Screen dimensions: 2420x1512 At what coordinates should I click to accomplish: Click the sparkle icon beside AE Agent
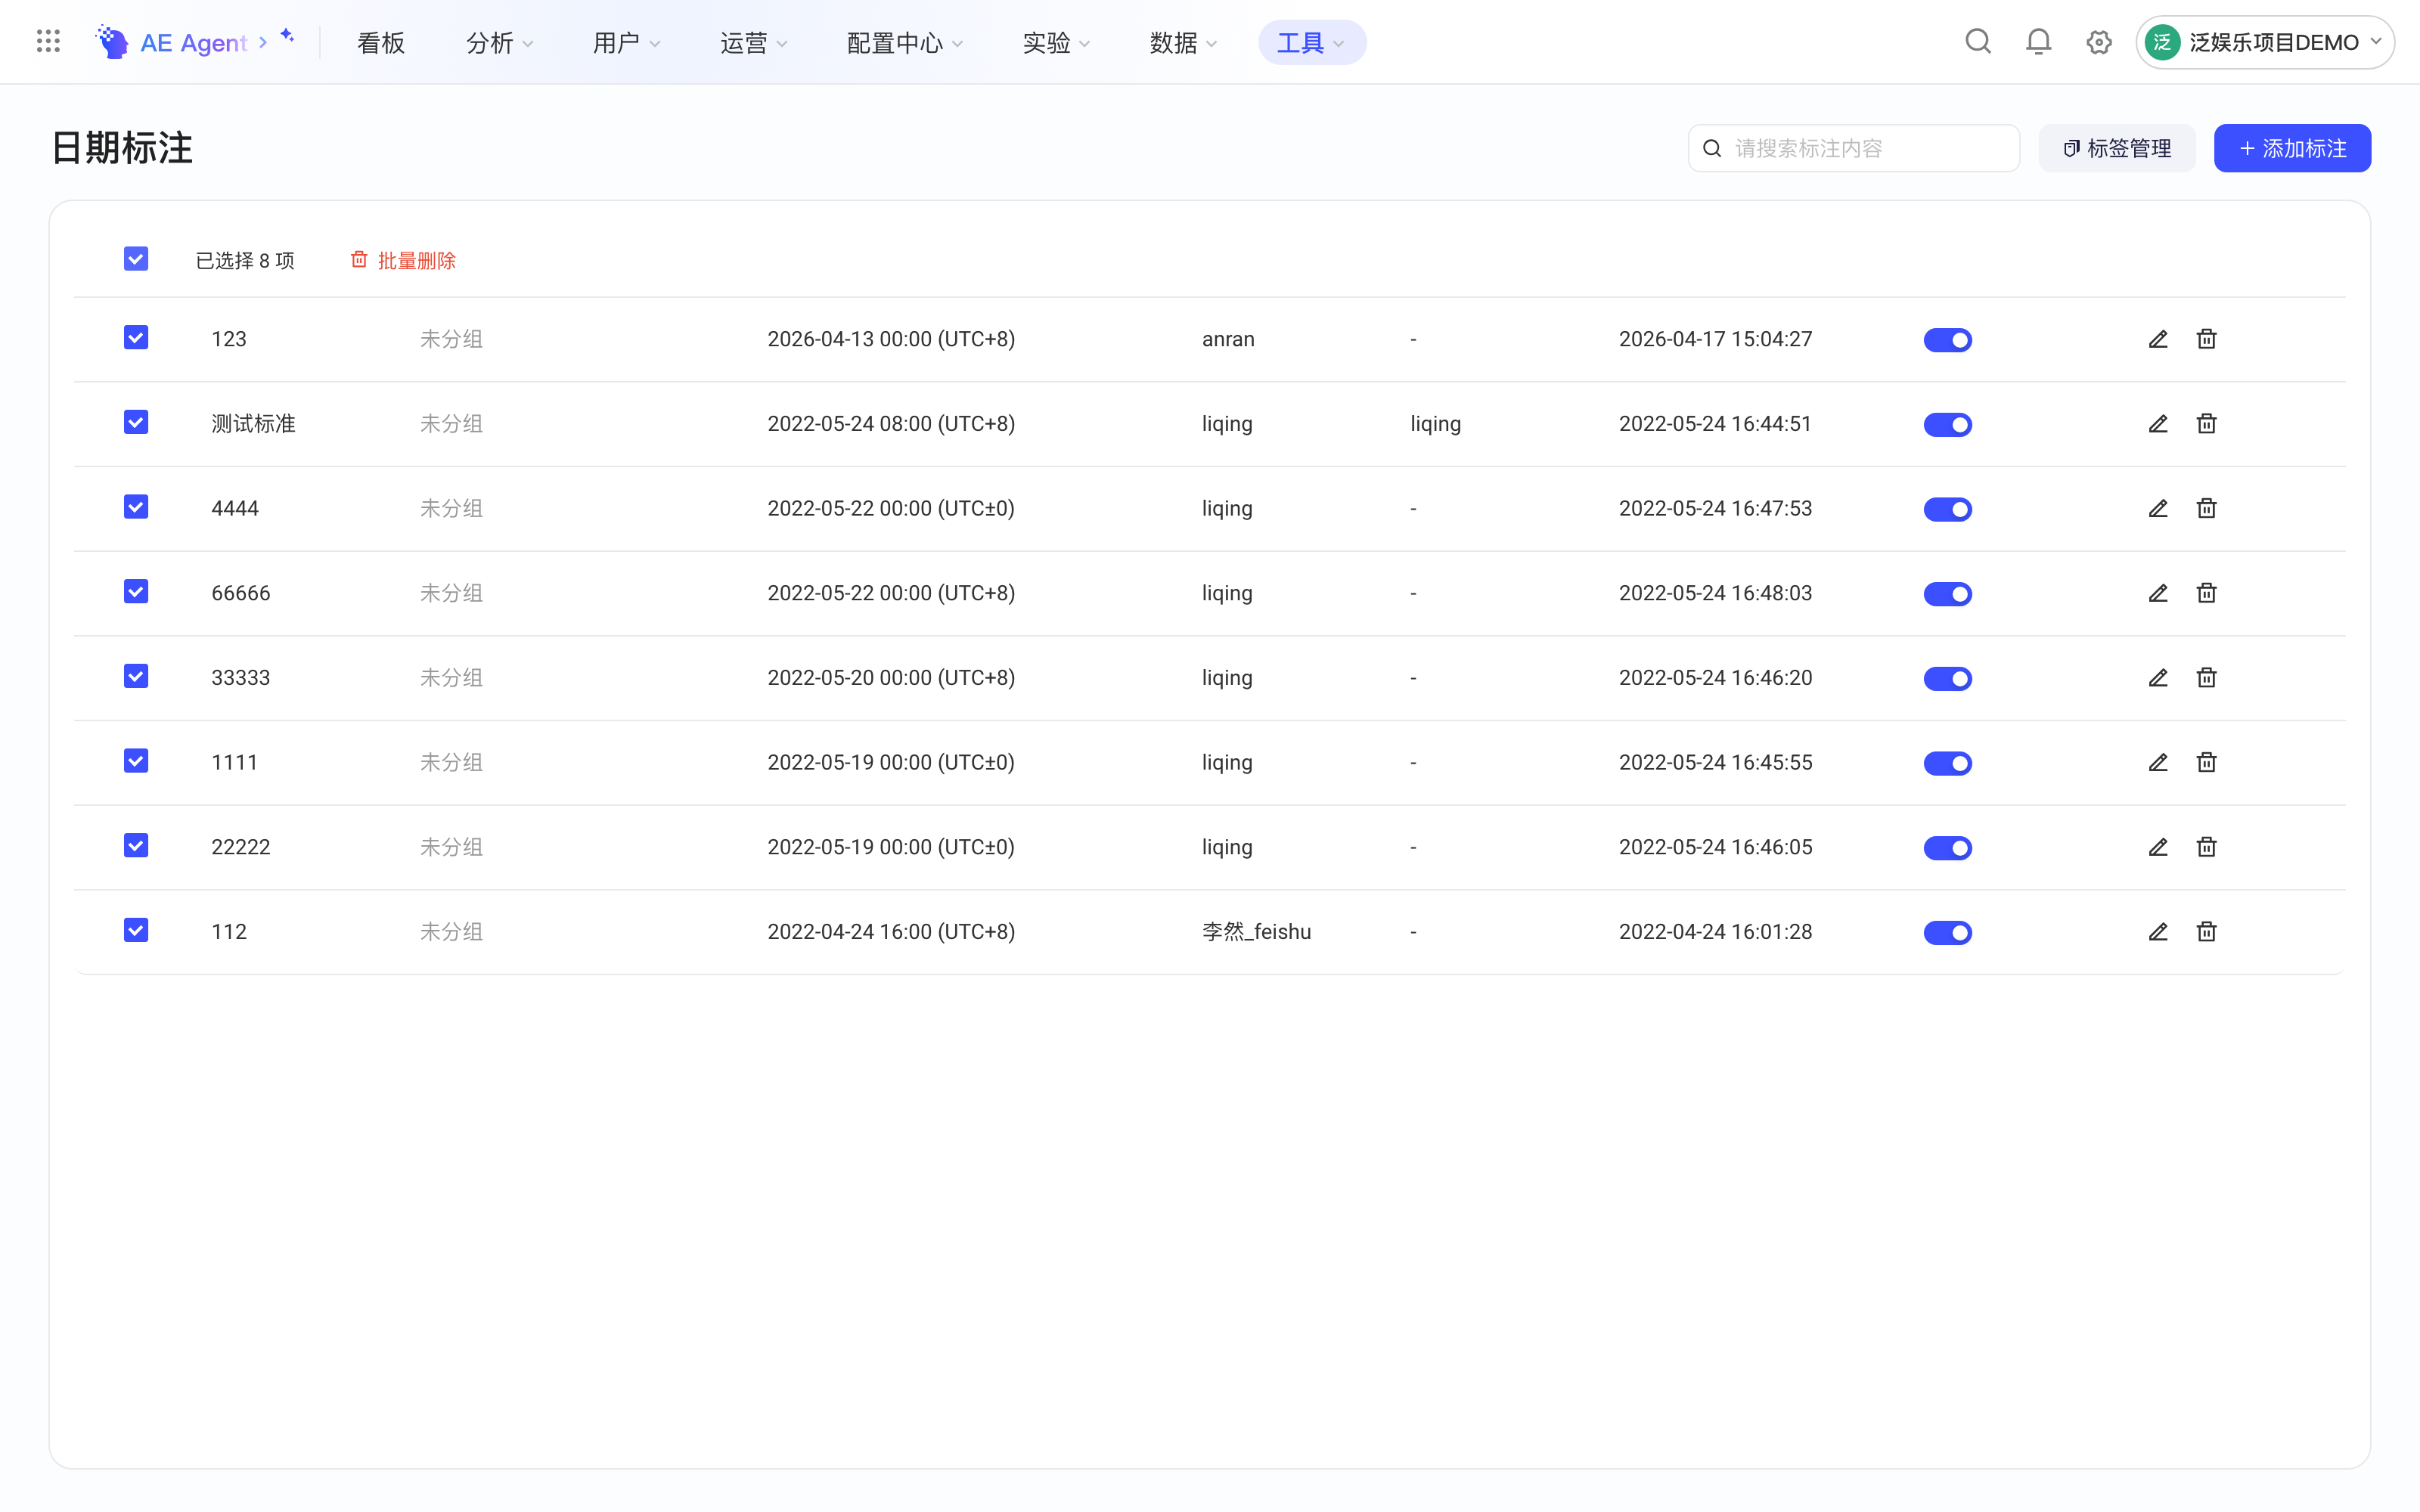pyautogui.click(x=287, y=35)
